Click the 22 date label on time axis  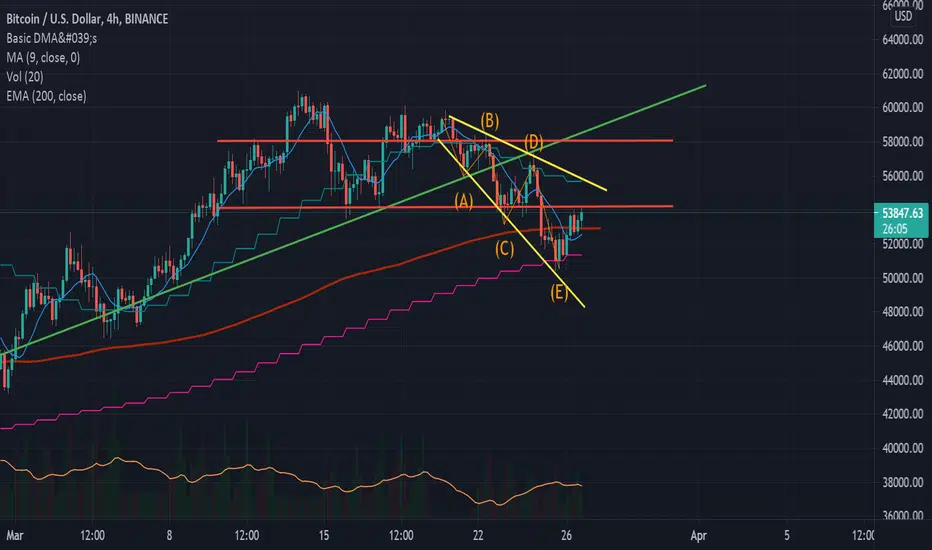coord(478,536)
